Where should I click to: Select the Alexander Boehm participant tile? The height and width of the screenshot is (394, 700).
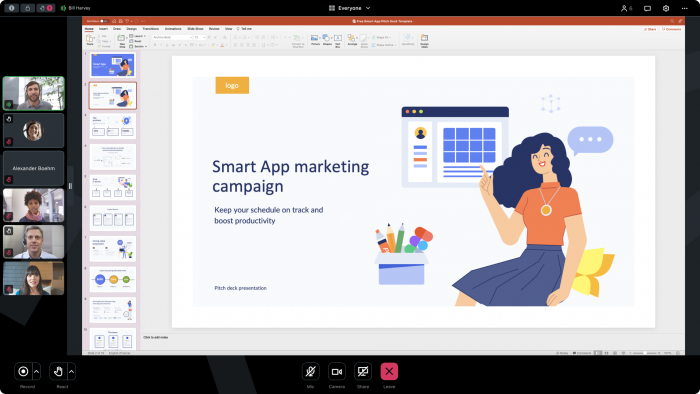coord(33,168)
